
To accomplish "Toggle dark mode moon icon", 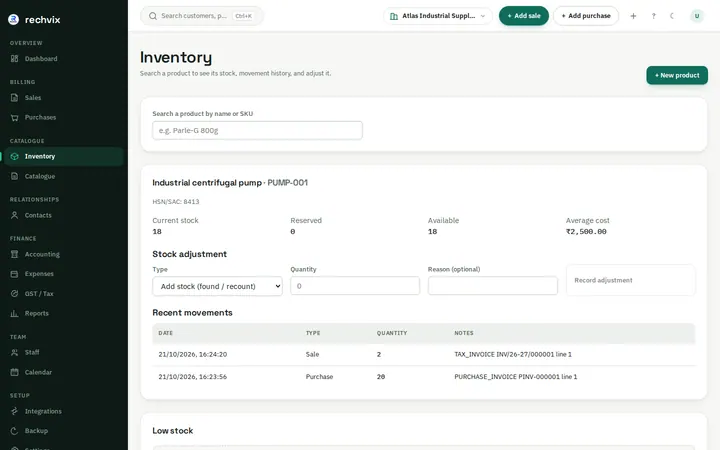I will point(672,16).
